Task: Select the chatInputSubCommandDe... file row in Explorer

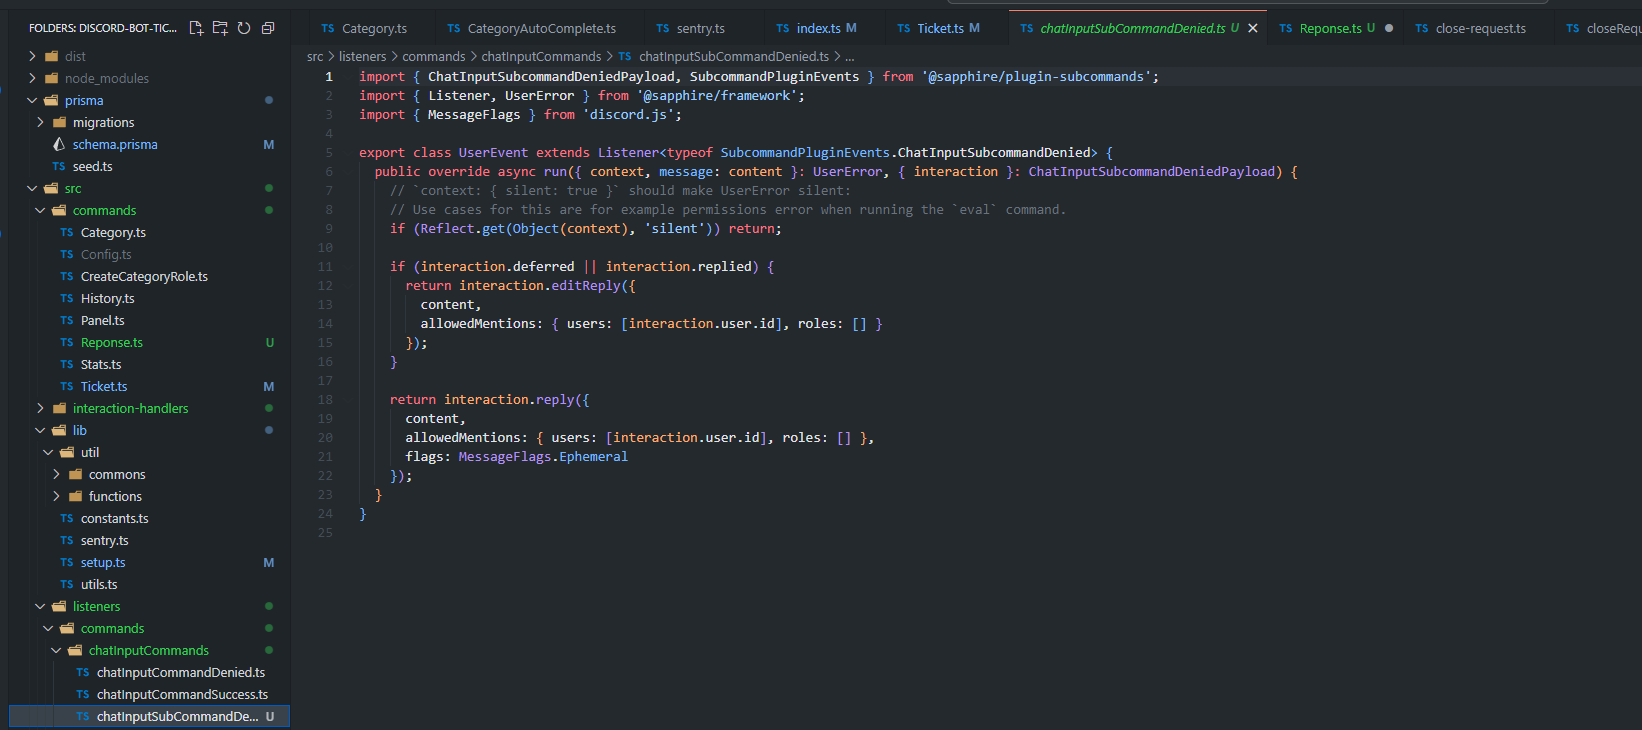Action: click(x=150, y=716)
